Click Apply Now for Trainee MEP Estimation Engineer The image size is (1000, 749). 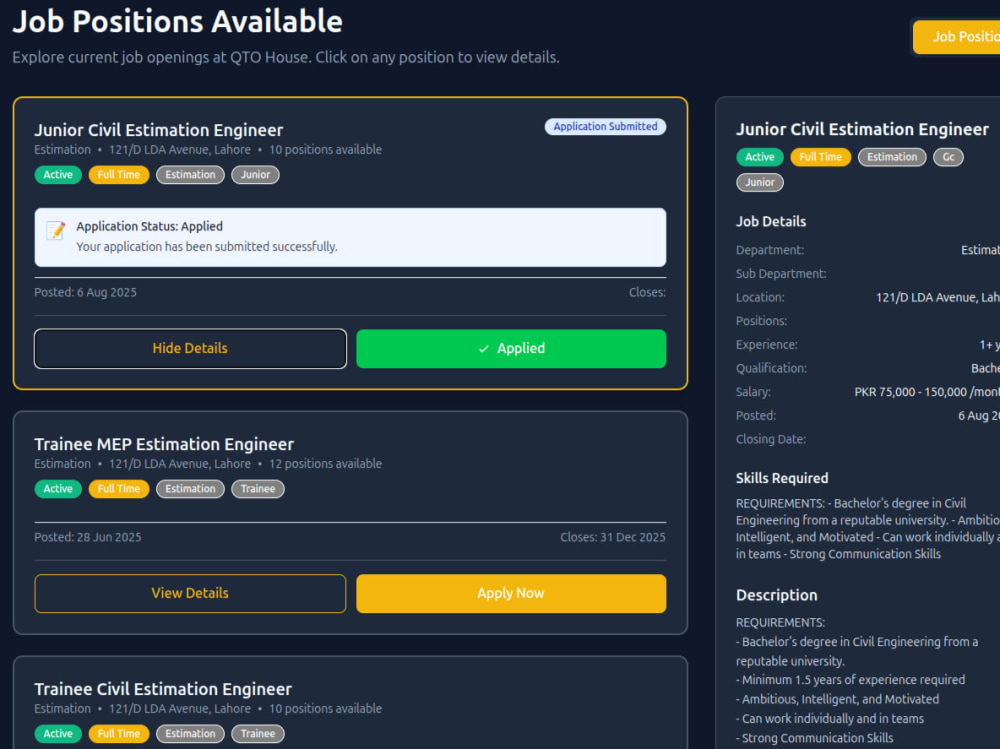[x=511, y=593]
